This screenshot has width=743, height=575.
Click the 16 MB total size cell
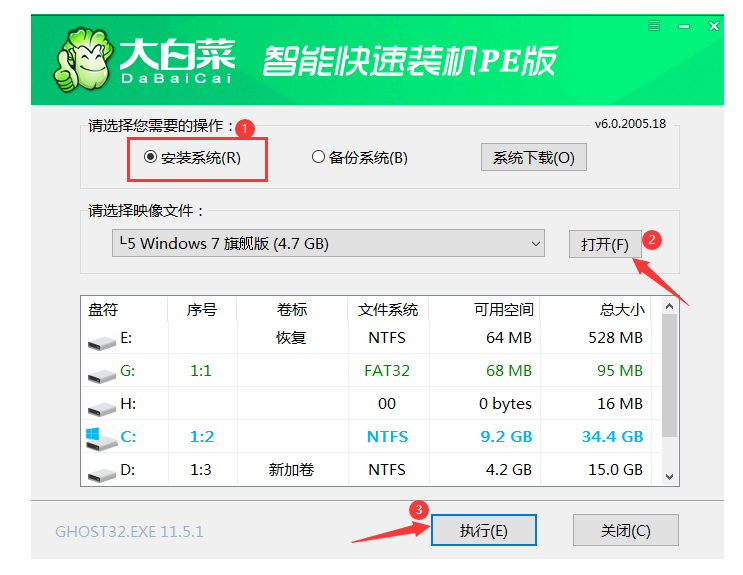[620, 404]
